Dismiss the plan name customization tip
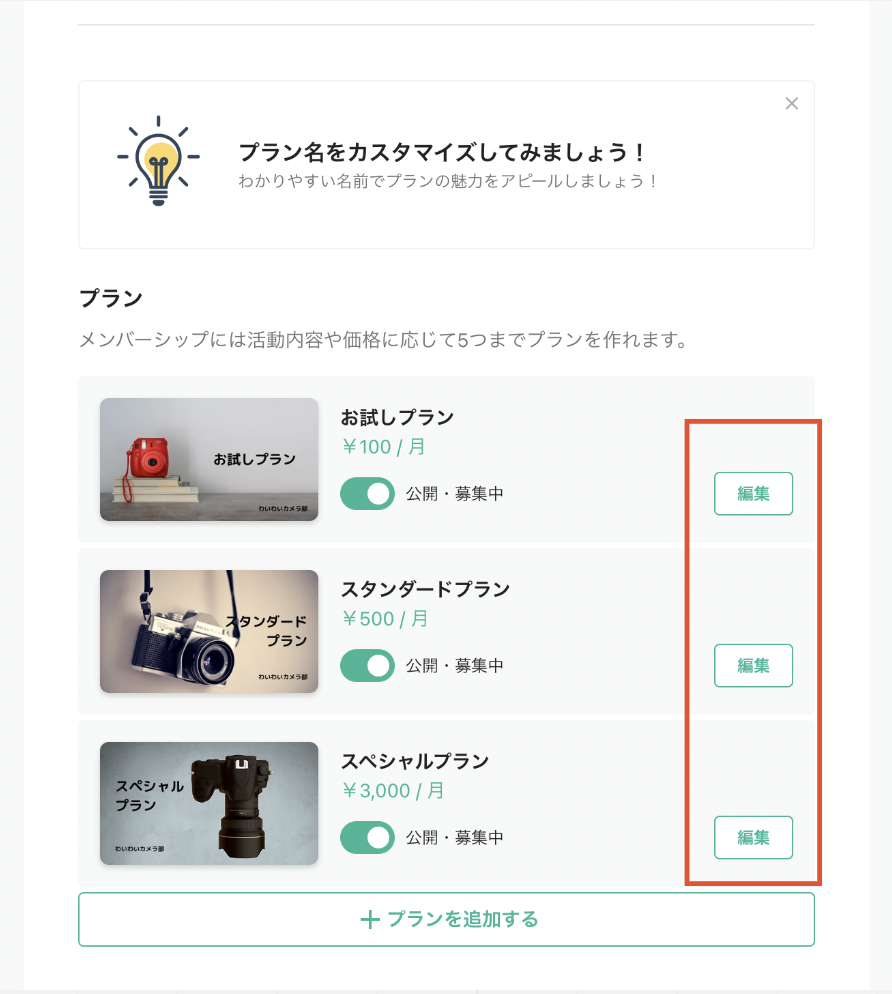Screen dimensions: 892x994 coord(792,104)
